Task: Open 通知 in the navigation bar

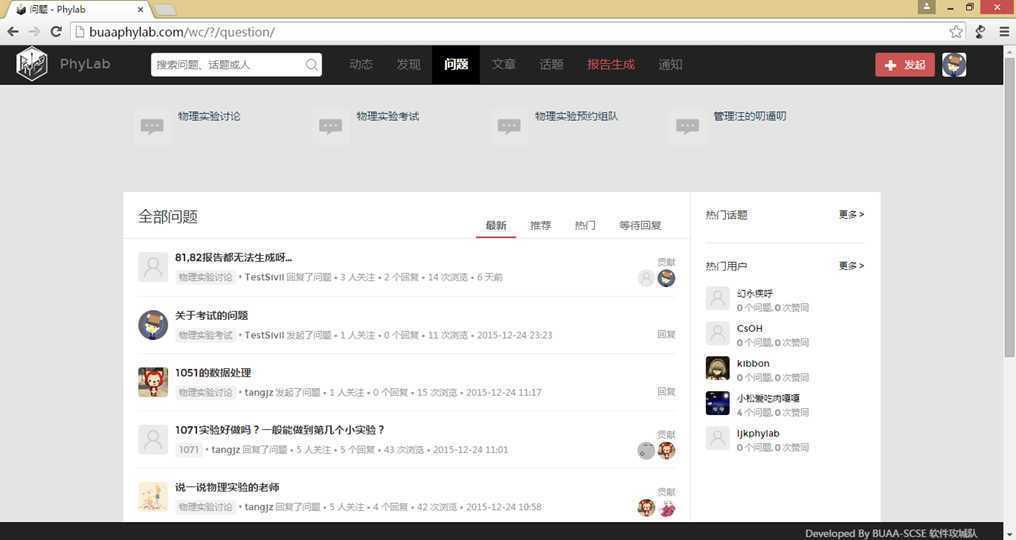Action: pos(671,64)
